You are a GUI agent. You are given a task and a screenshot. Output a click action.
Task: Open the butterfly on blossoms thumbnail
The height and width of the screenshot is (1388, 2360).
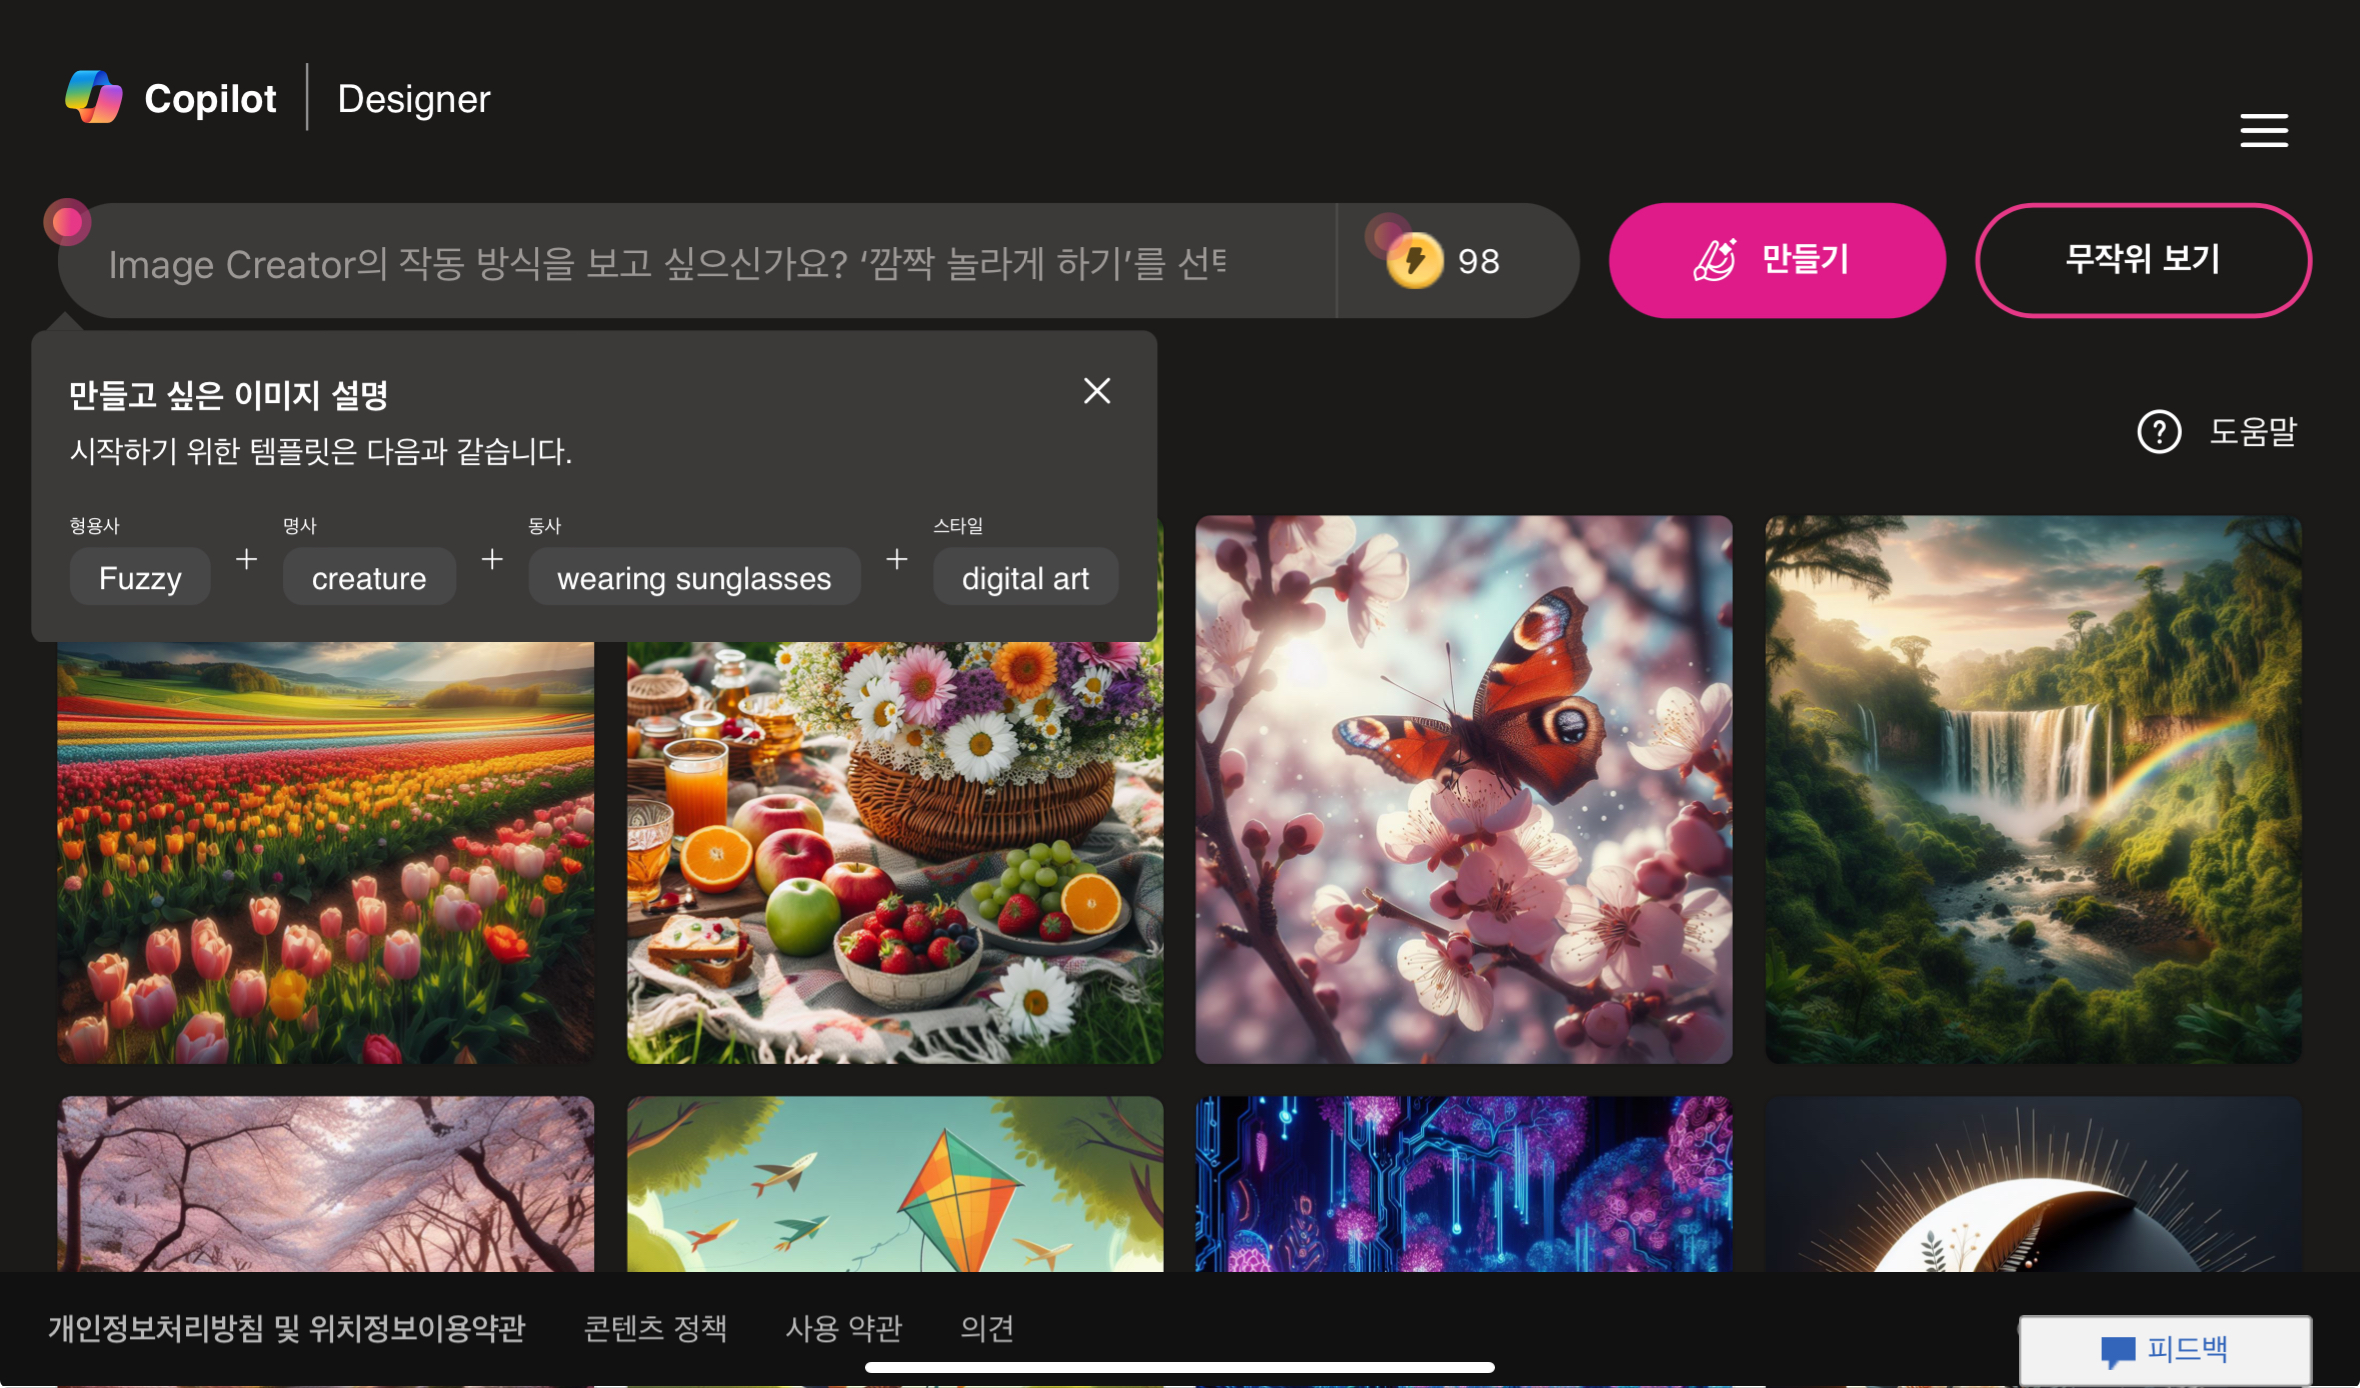(x=1464, y=789)
